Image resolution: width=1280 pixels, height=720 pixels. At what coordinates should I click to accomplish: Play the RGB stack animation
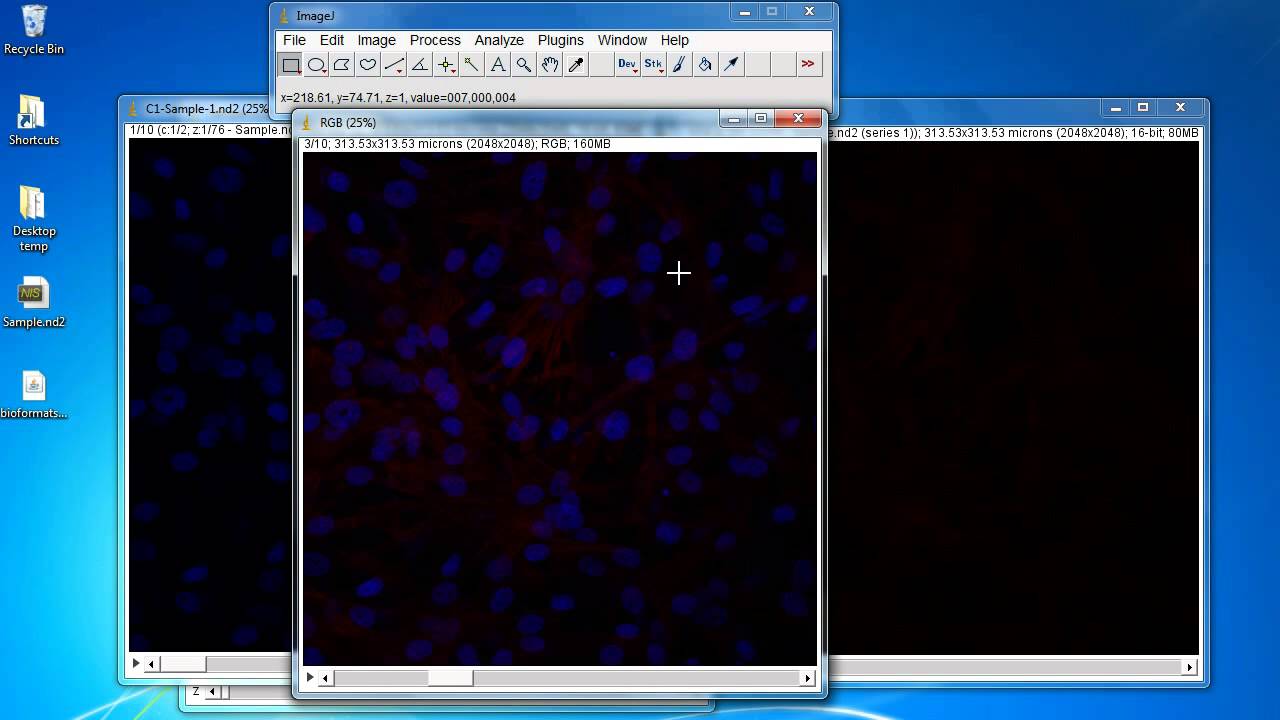[310, 677]
